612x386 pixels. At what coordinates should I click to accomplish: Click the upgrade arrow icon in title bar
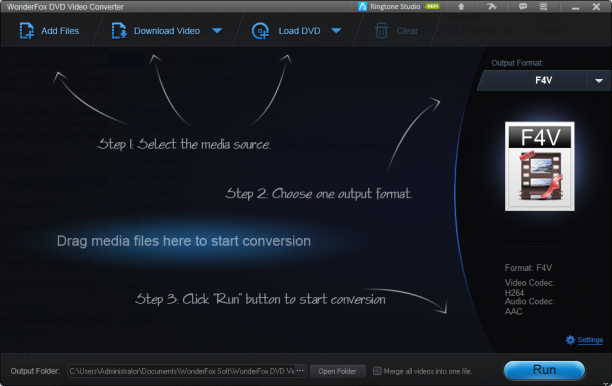click(461, 7)
